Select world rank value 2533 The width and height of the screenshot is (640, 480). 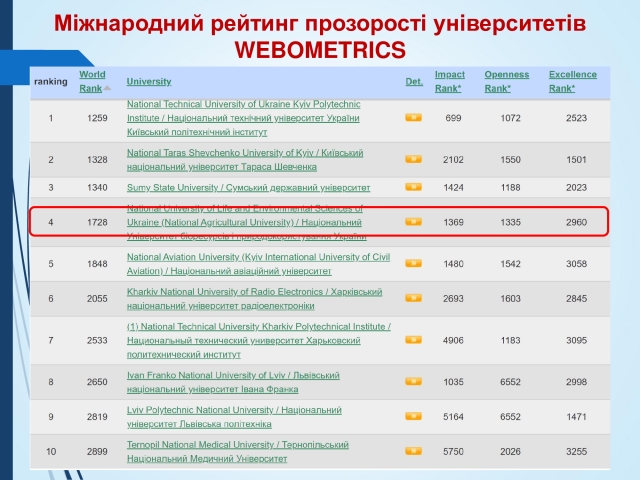click(x=97, y=340)
